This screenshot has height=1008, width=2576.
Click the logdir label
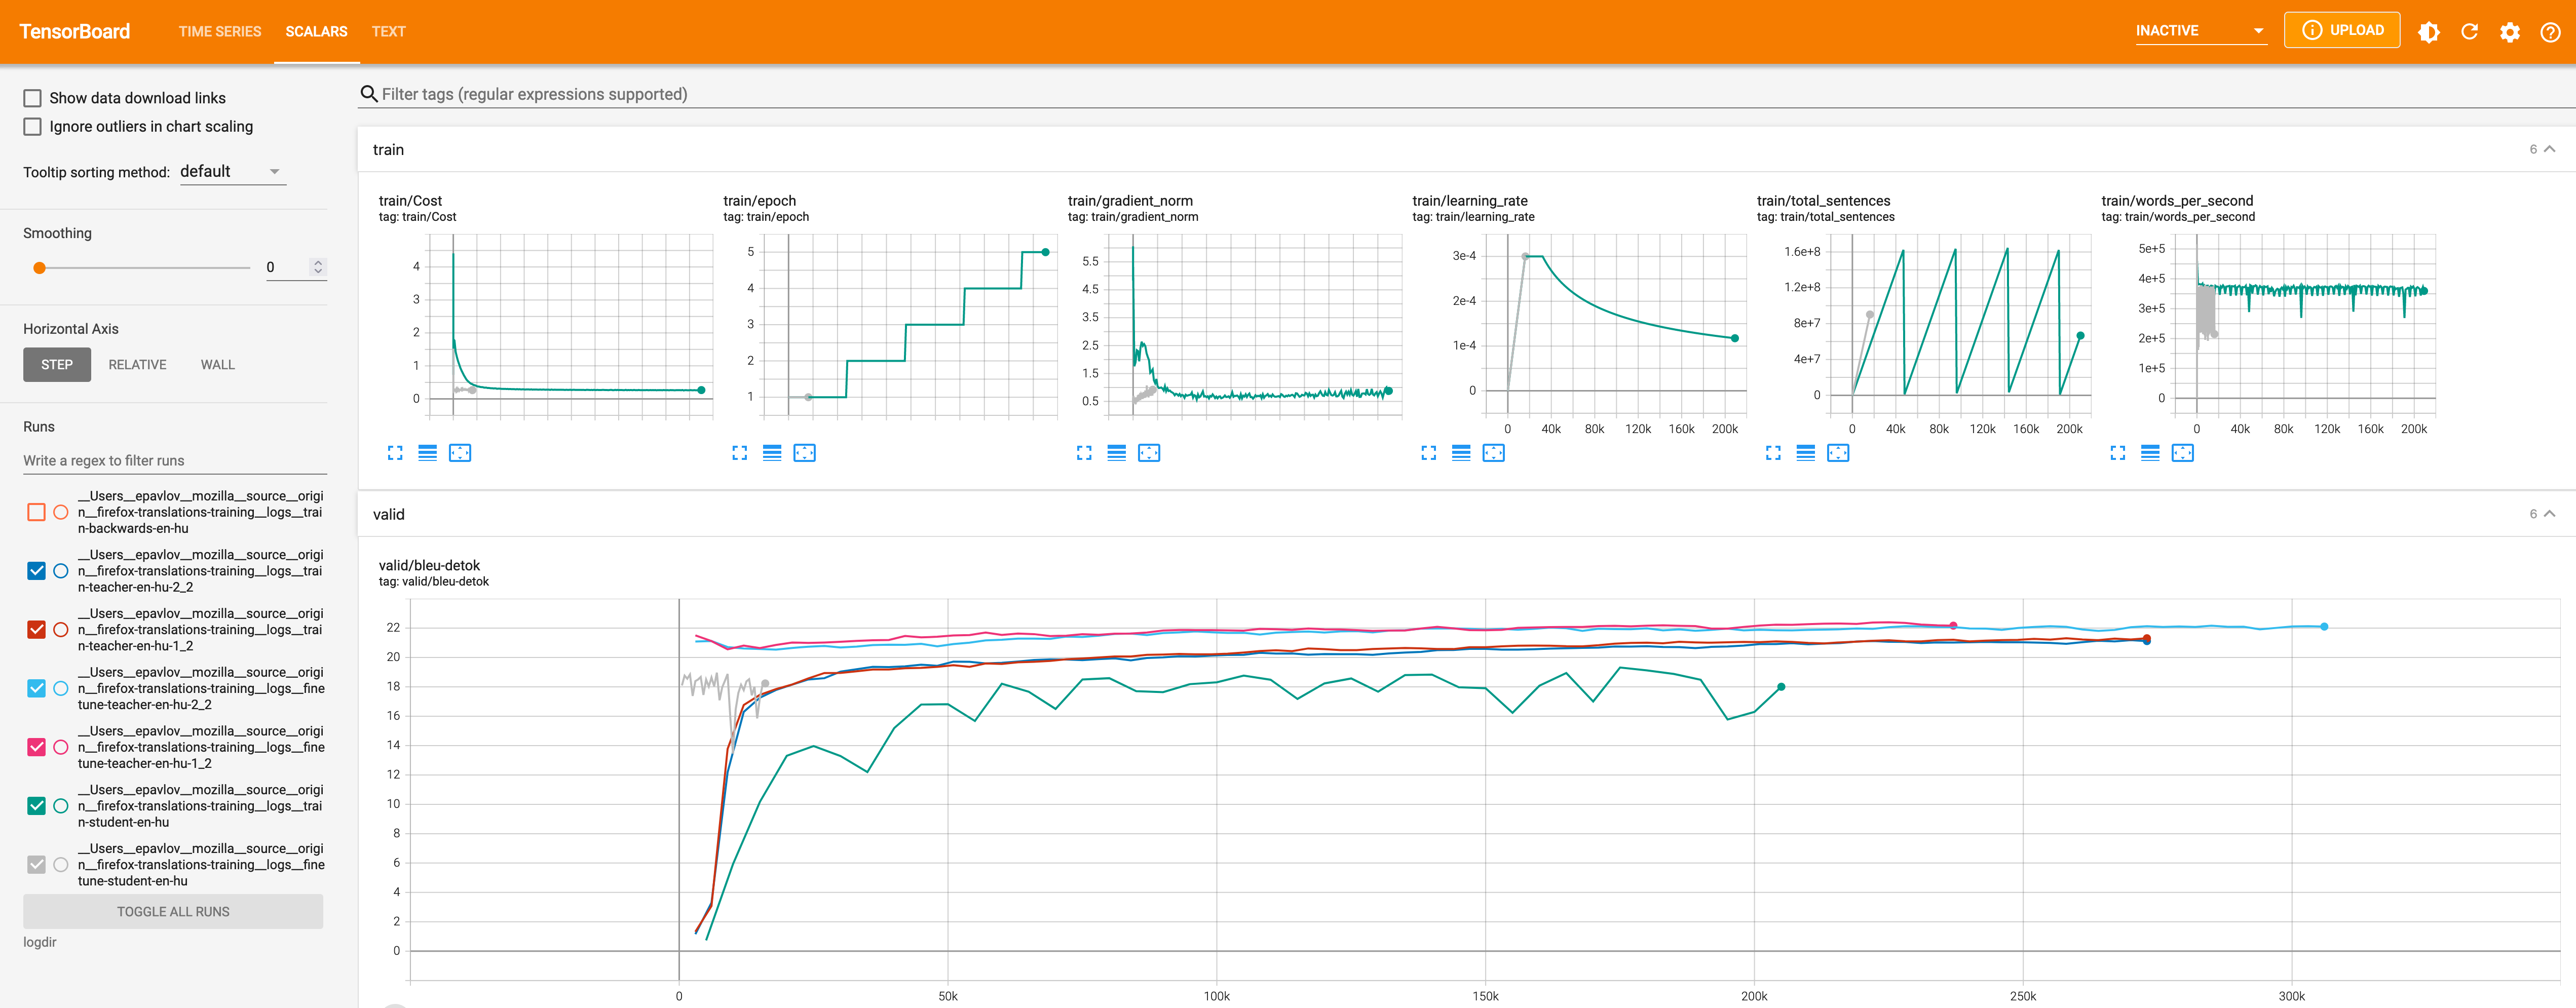[x=40, y=942]
